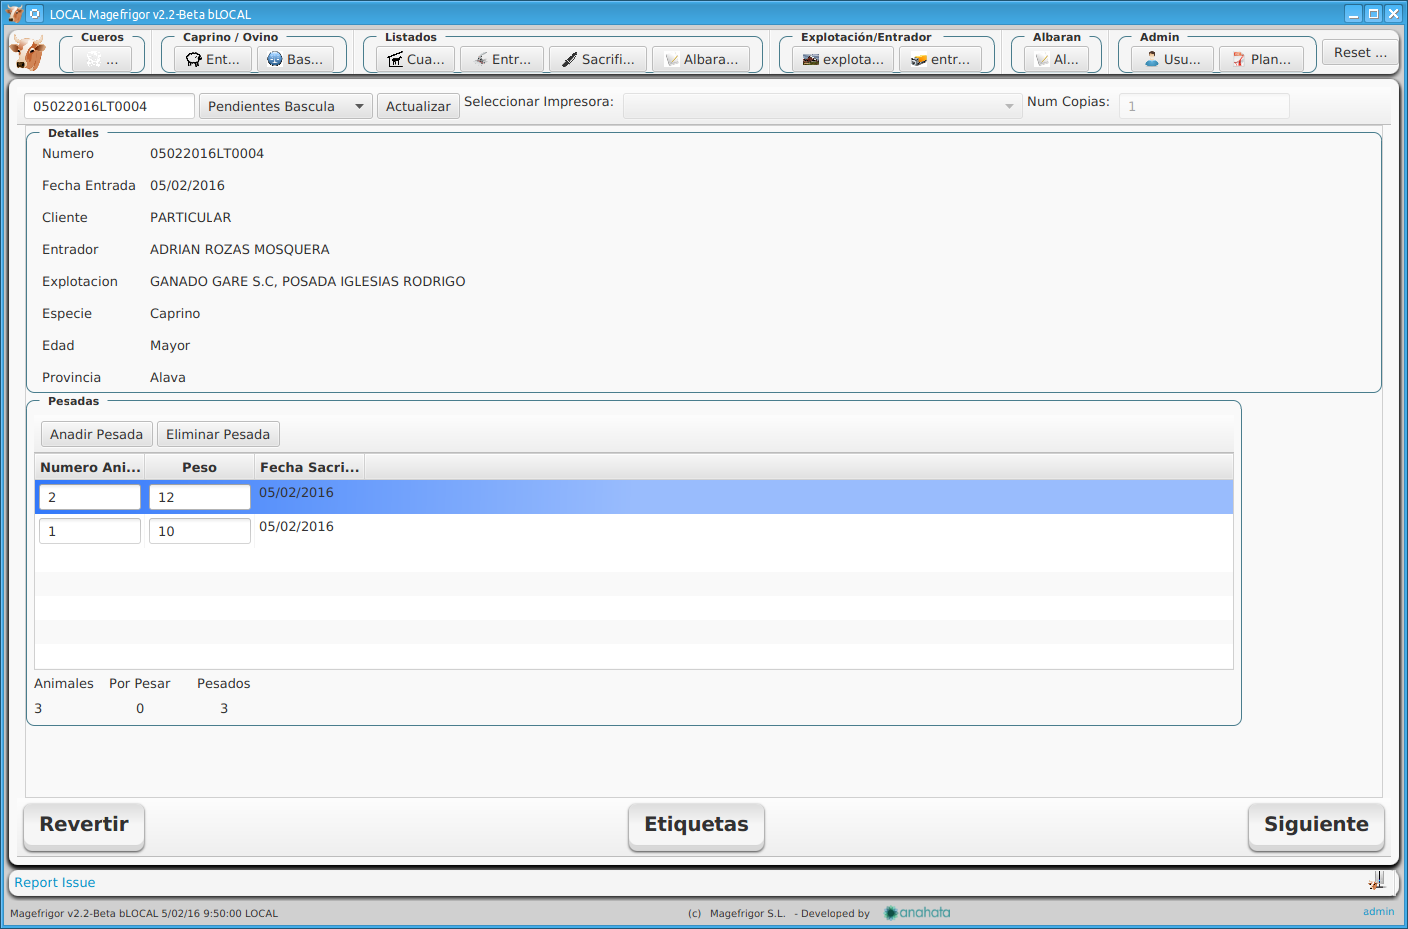This screenshot has height=929, width=1408.
Task: Click the Por Pesar count label
Action: pyautogui.click(x=140, y=683)
